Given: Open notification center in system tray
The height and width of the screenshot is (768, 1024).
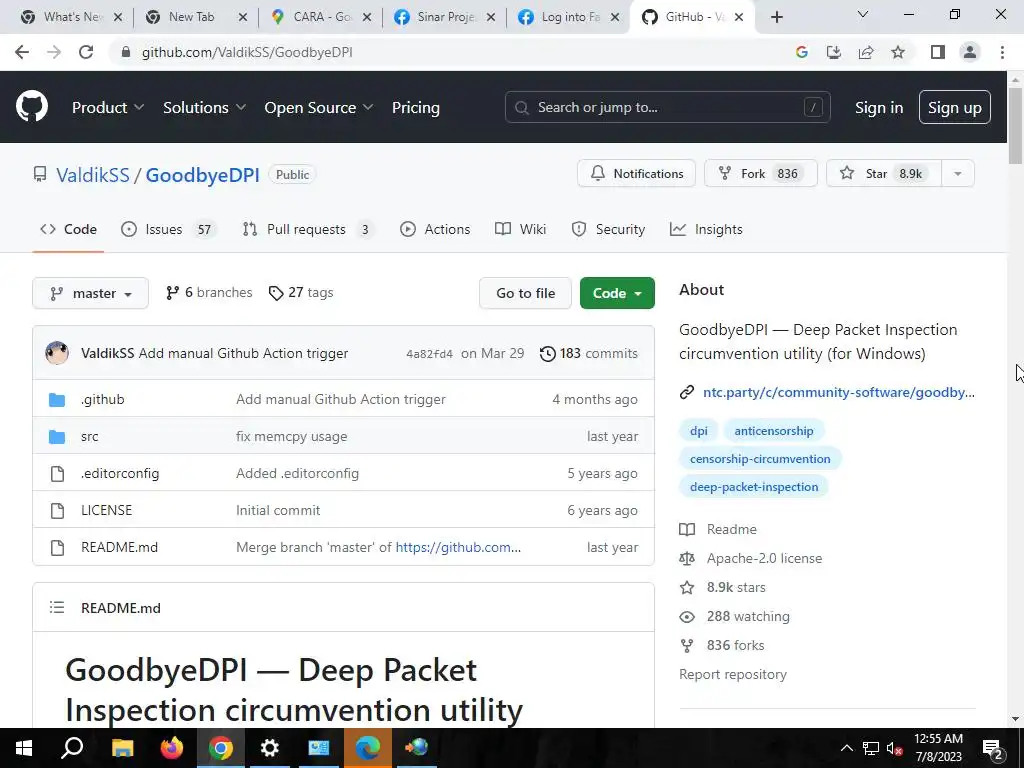Looking at the screenshot, I should click(x=993, y=748).
